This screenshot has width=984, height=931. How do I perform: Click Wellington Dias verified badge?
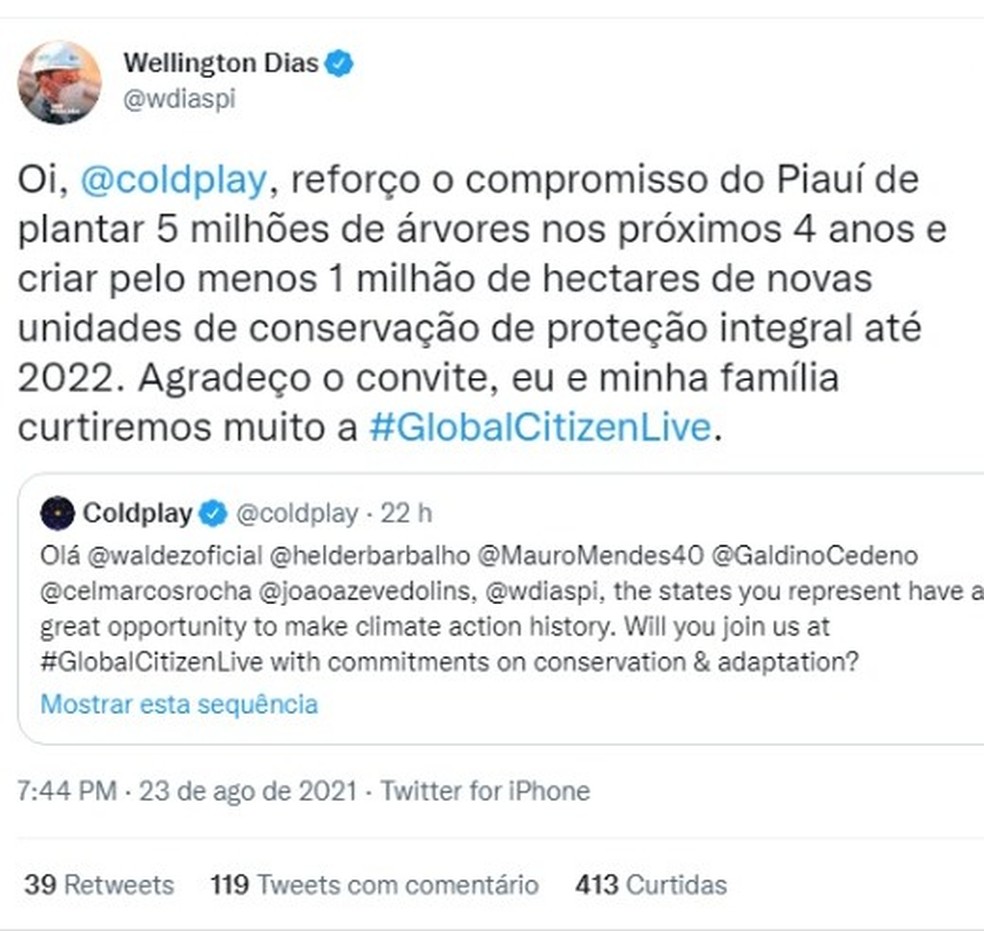point(339,63)
